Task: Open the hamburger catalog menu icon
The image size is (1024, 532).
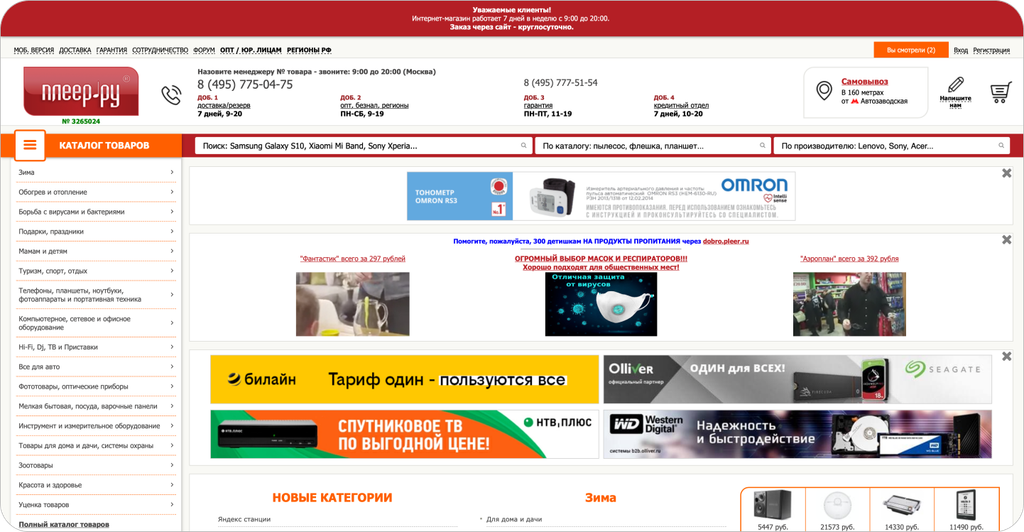Action: click(x=30, y=145)
